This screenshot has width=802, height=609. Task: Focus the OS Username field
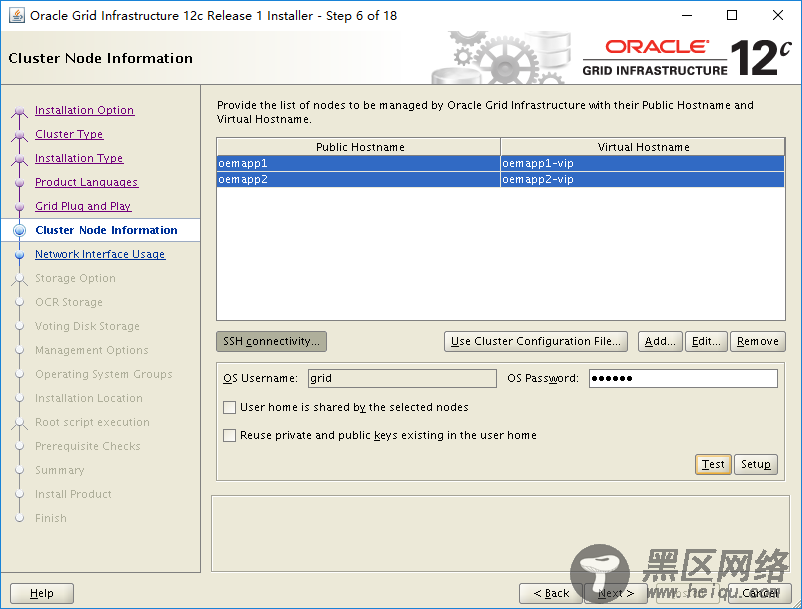point(402,378)
